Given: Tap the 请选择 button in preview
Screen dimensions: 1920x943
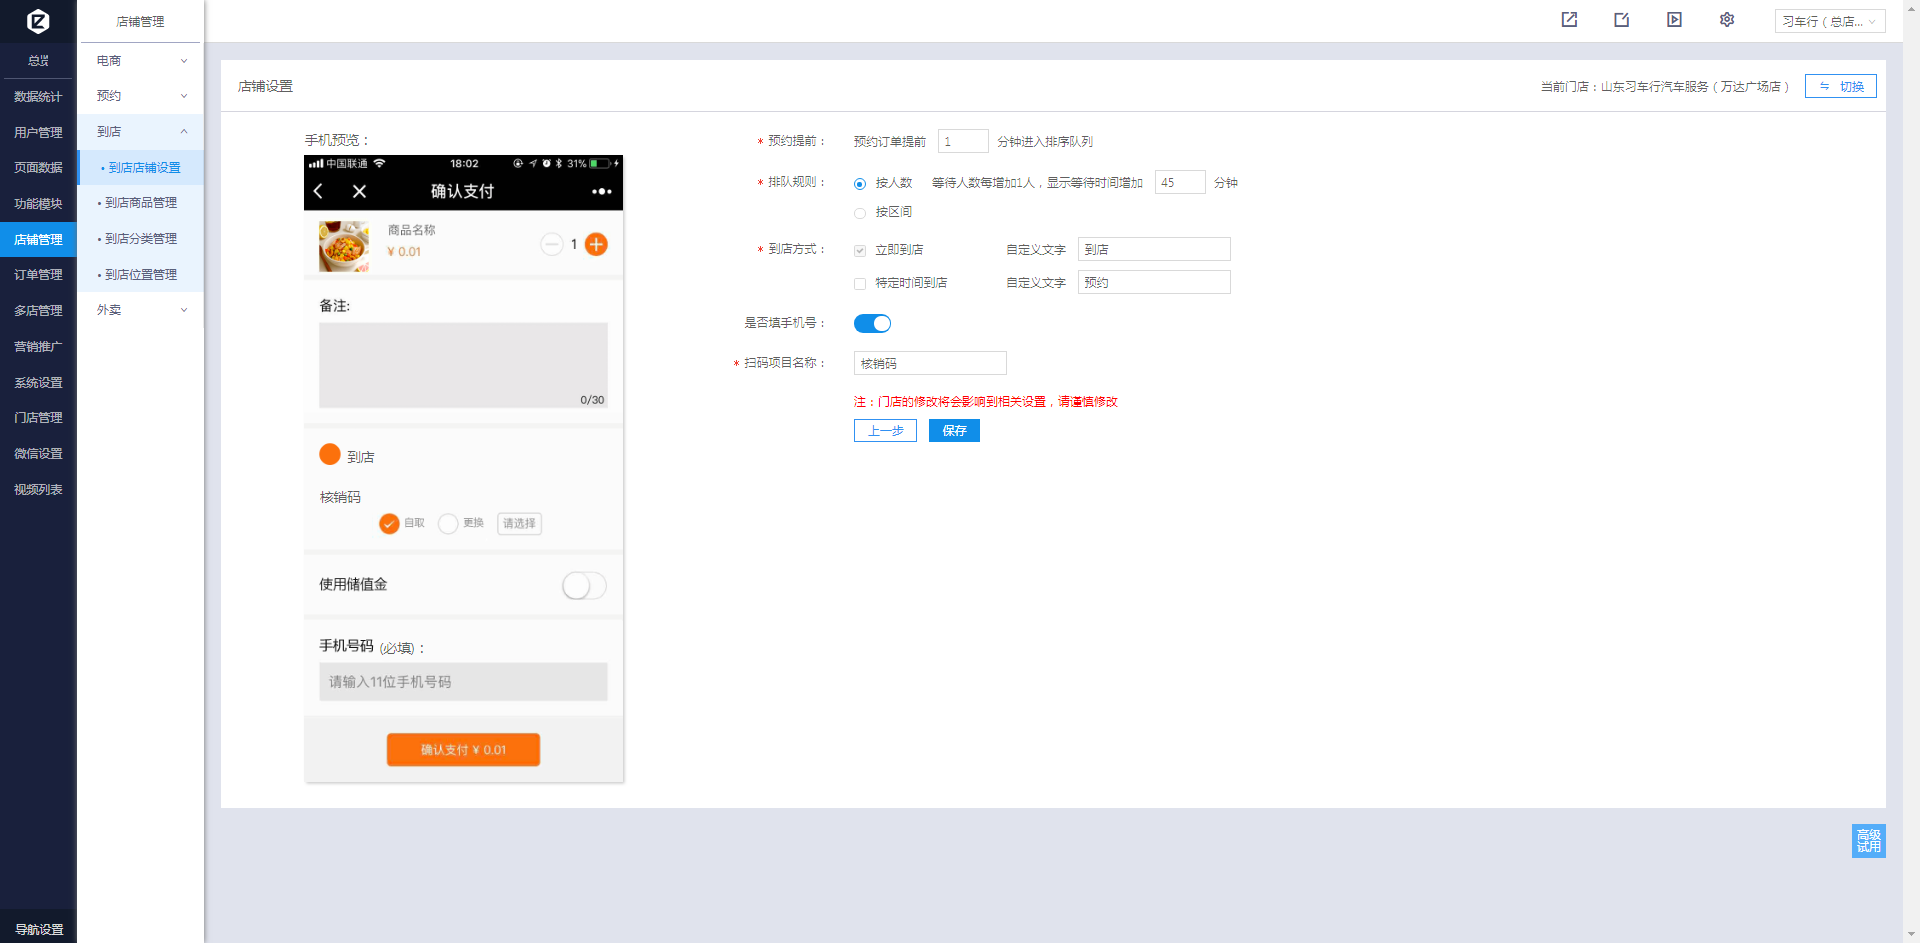Looking at the screenshot, I should (x=519, y=524).
